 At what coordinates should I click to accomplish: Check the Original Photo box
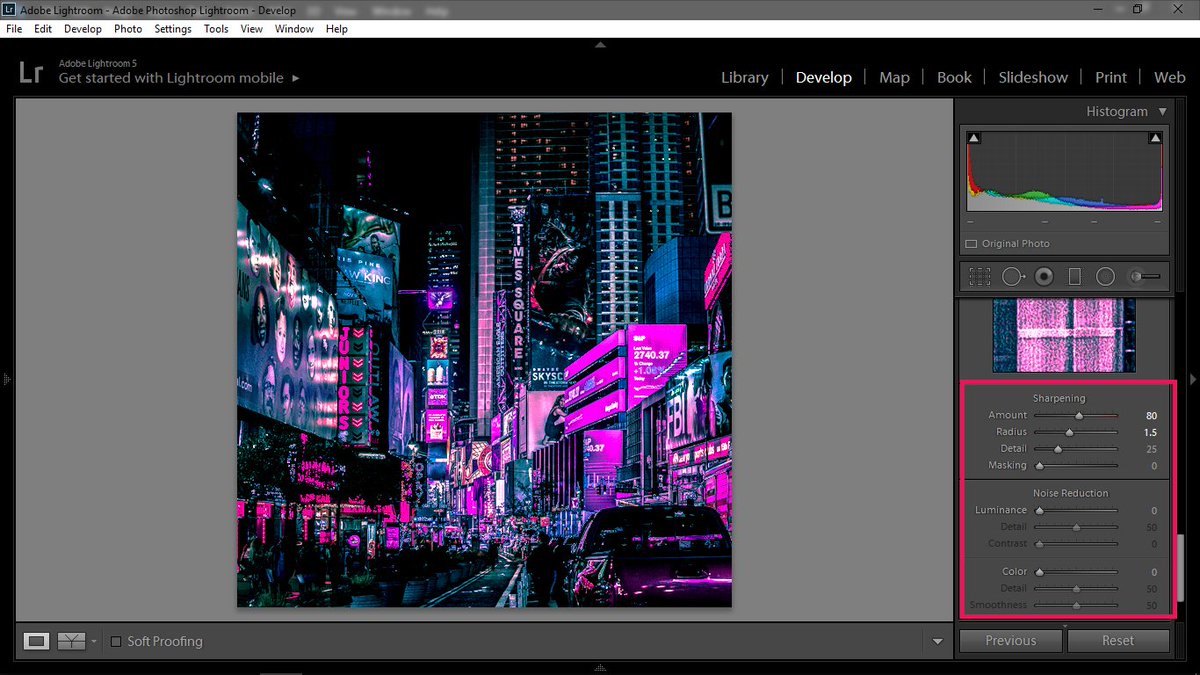tap(970, 244)
